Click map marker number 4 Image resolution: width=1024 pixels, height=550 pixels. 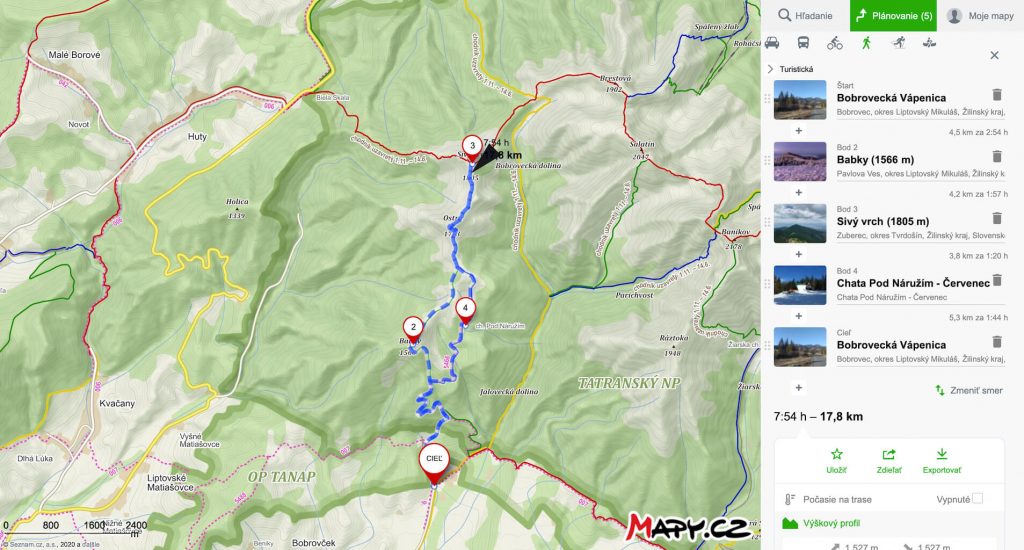point(465,310)
